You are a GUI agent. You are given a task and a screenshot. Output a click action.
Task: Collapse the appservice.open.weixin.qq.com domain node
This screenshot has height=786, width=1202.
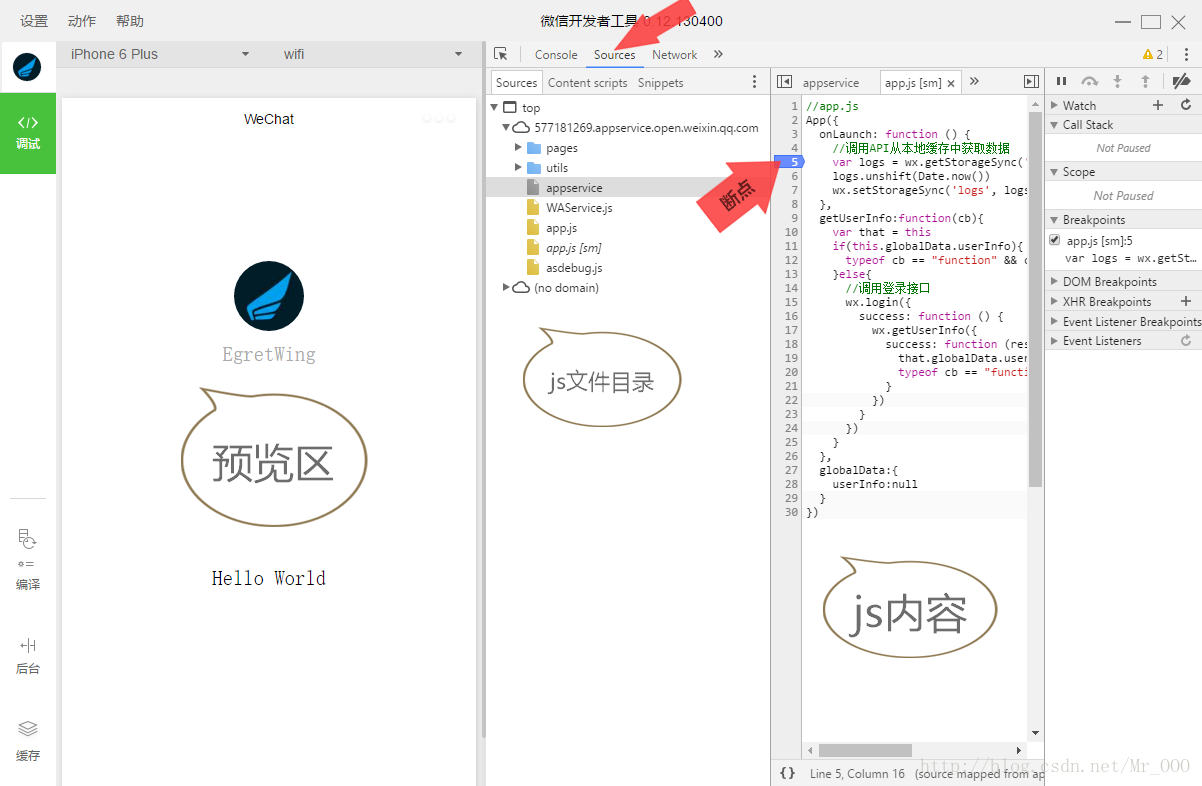(x=507, y=127)
